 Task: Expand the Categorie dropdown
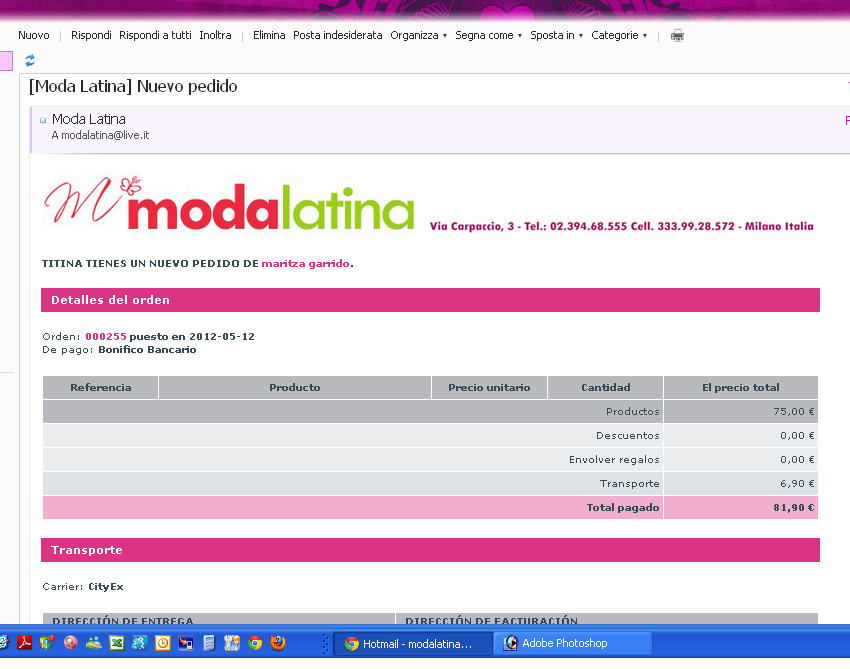619,35
